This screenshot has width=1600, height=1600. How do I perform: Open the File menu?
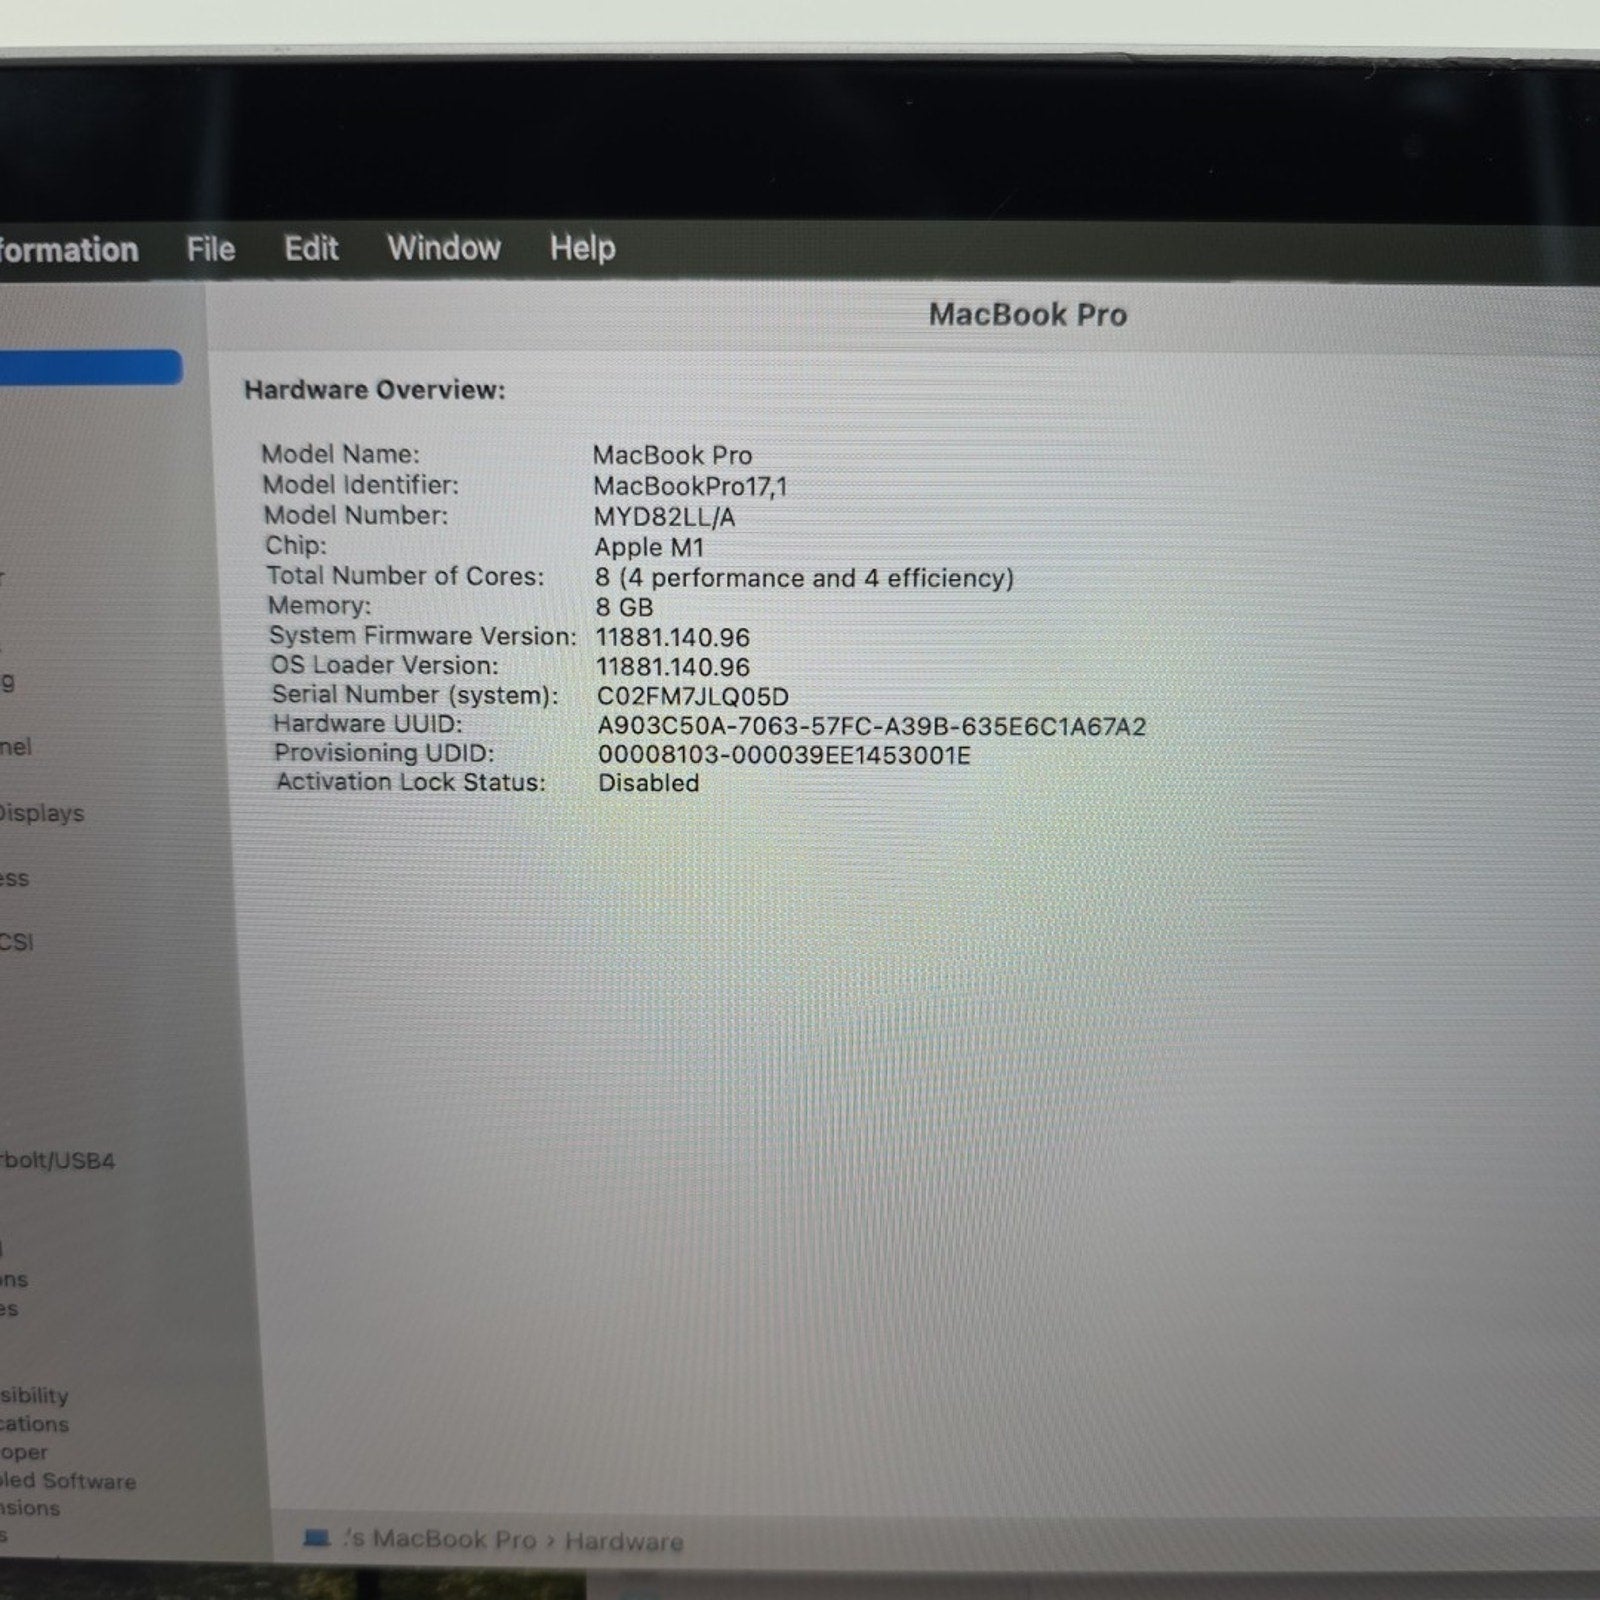coord(210,249)
